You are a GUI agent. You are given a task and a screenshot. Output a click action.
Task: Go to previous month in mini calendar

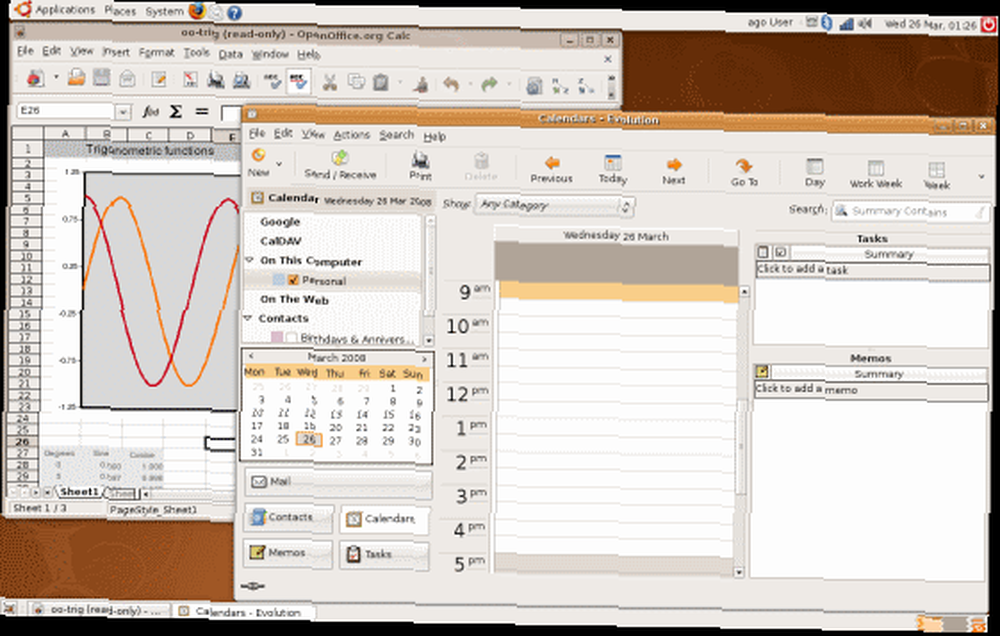[251, 356]
